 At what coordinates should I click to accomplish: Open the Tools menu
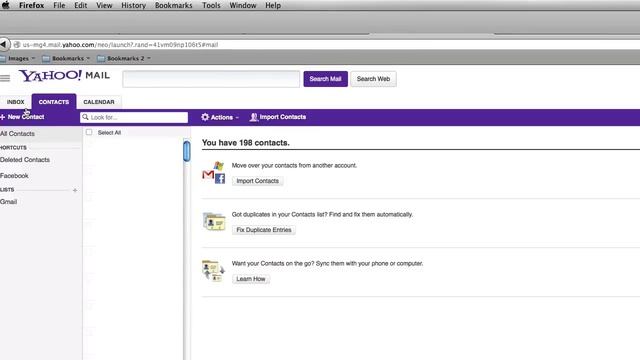point(211,5)
